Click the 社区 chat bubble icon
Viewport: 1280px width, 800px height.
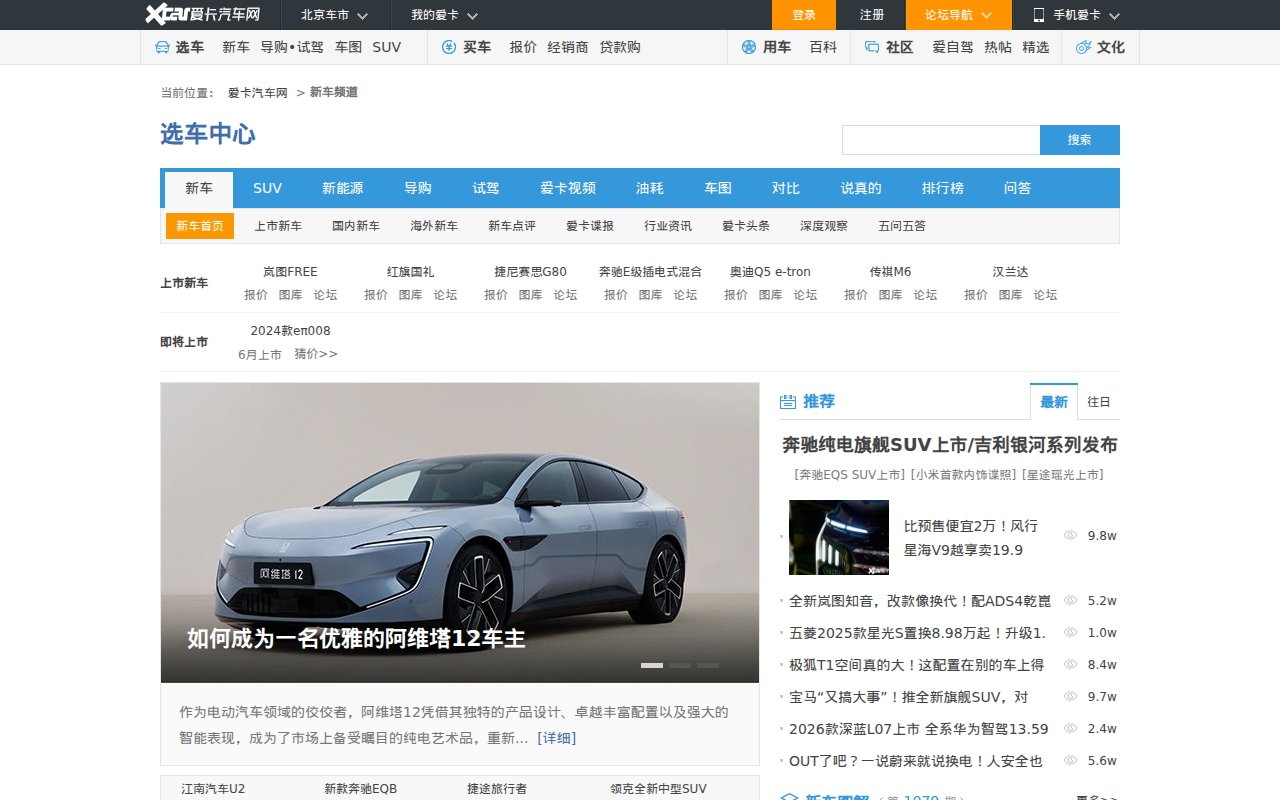click(872, 47)
